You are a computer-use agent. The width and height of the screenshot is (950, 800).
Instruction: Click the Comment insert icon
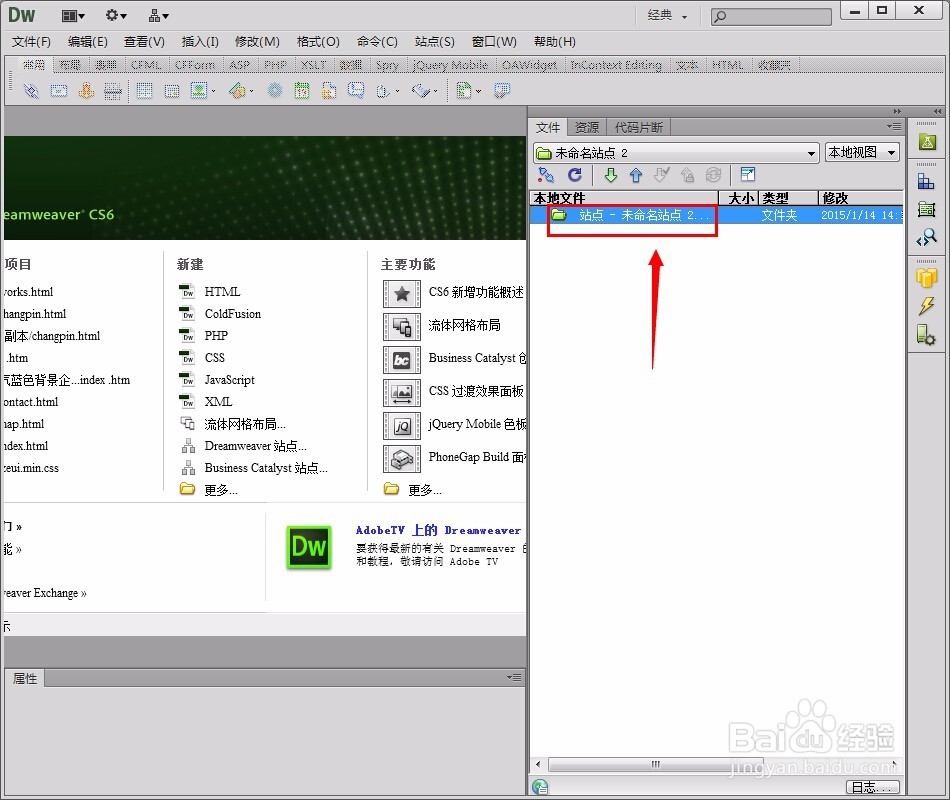click(x=356, y=91)
